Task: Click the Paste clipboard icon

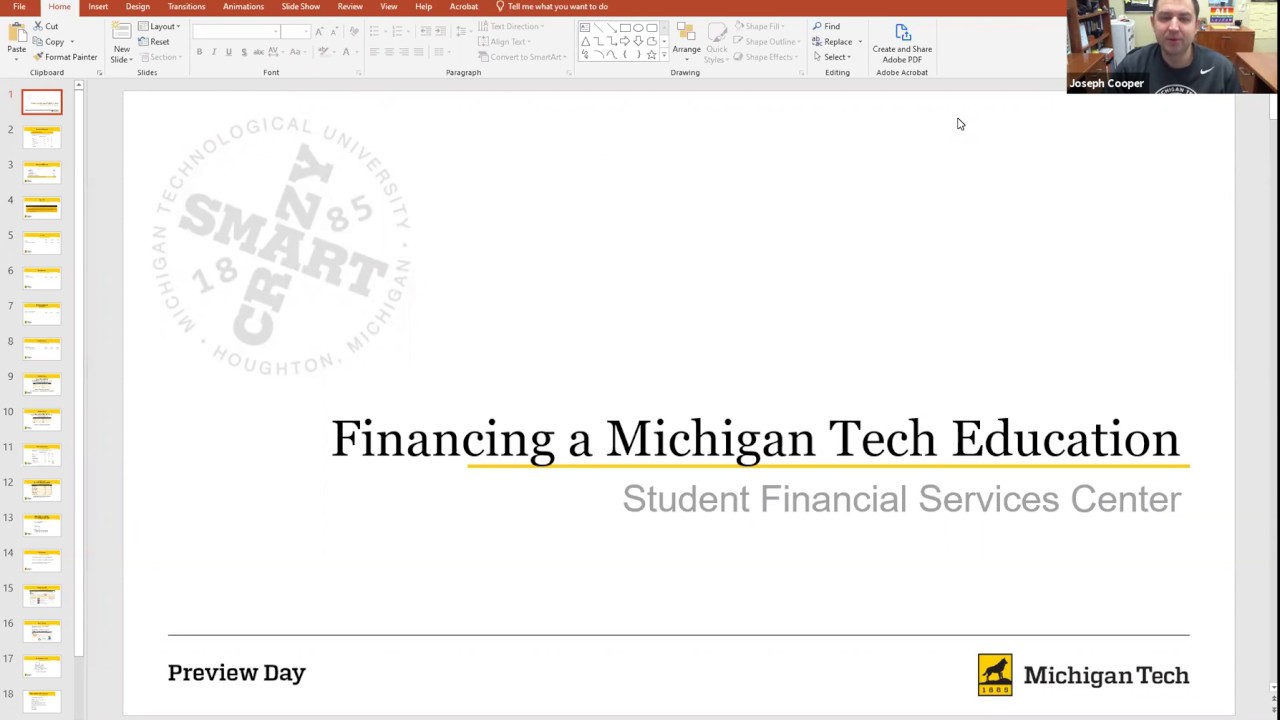Action: coord(16,33)
